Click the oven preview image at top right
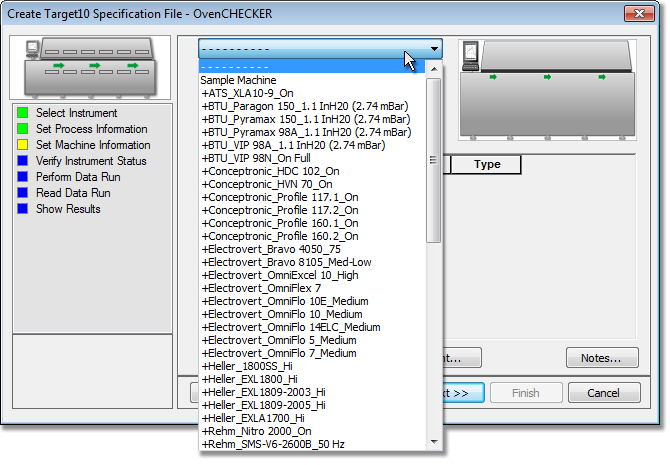670x465 pixels. pyautogui.click(x=547, y=90)
